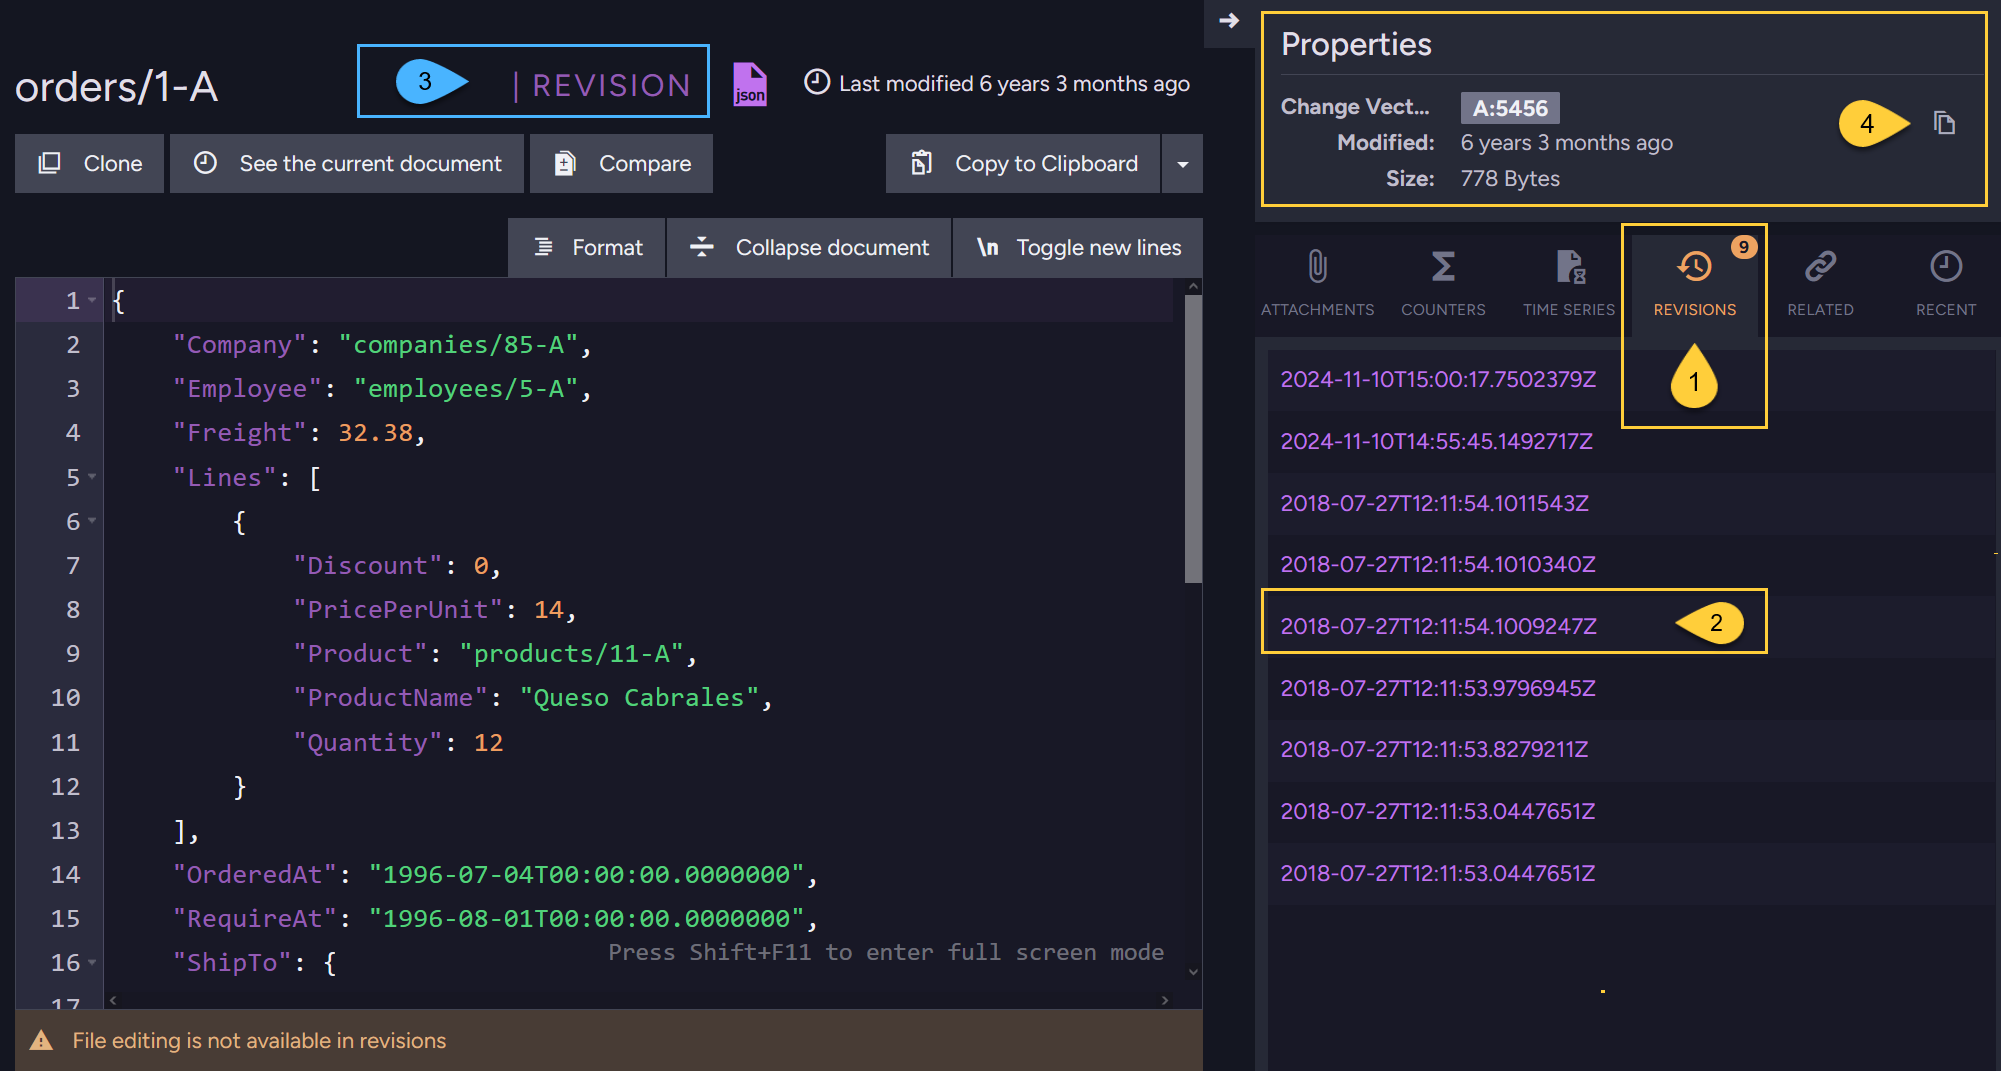Click the "companies/85-A" value on line 2
Screen dimensions: 2001x1071
point(458,345)
